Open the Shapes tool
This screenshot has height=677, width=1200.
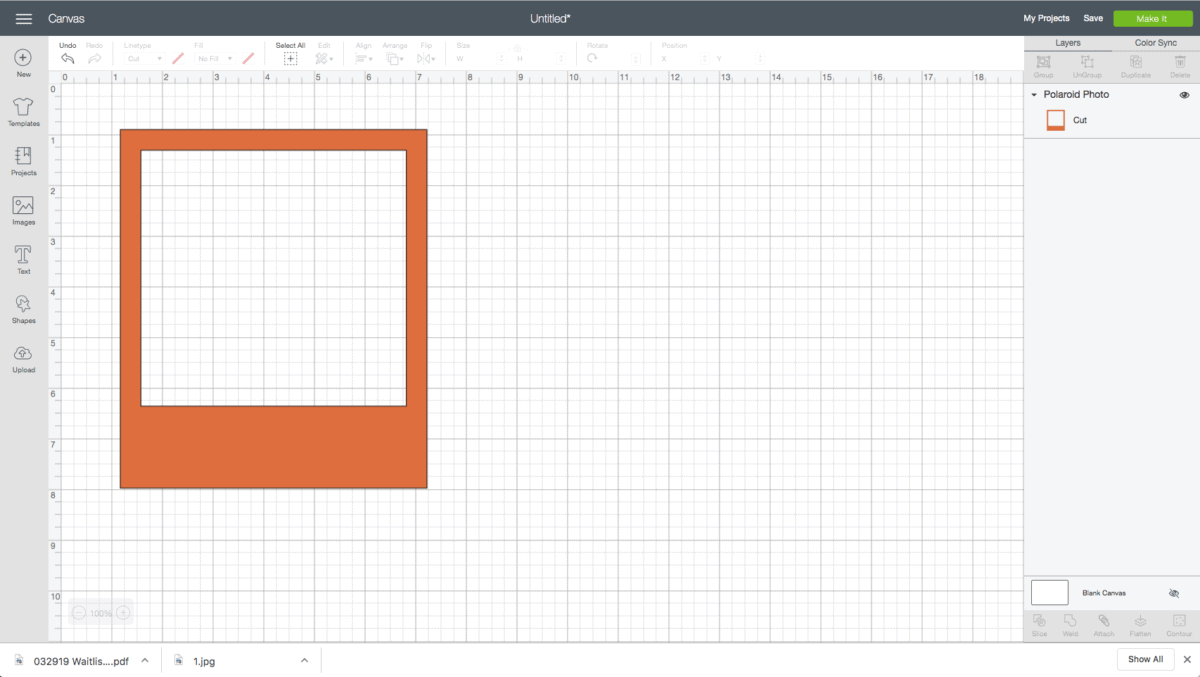[x=23, y=304]
